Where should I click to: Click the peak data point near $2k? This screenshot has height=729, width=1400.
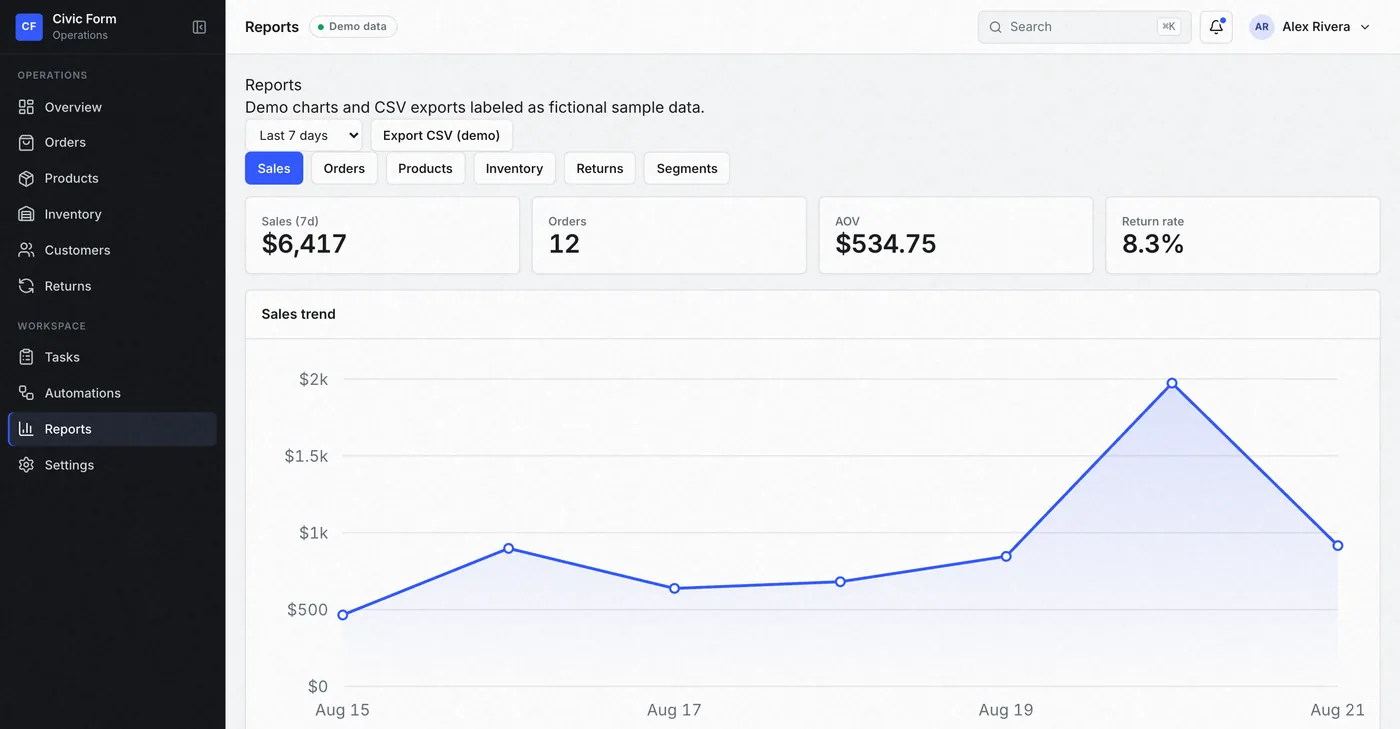[x=1172, y=383]
